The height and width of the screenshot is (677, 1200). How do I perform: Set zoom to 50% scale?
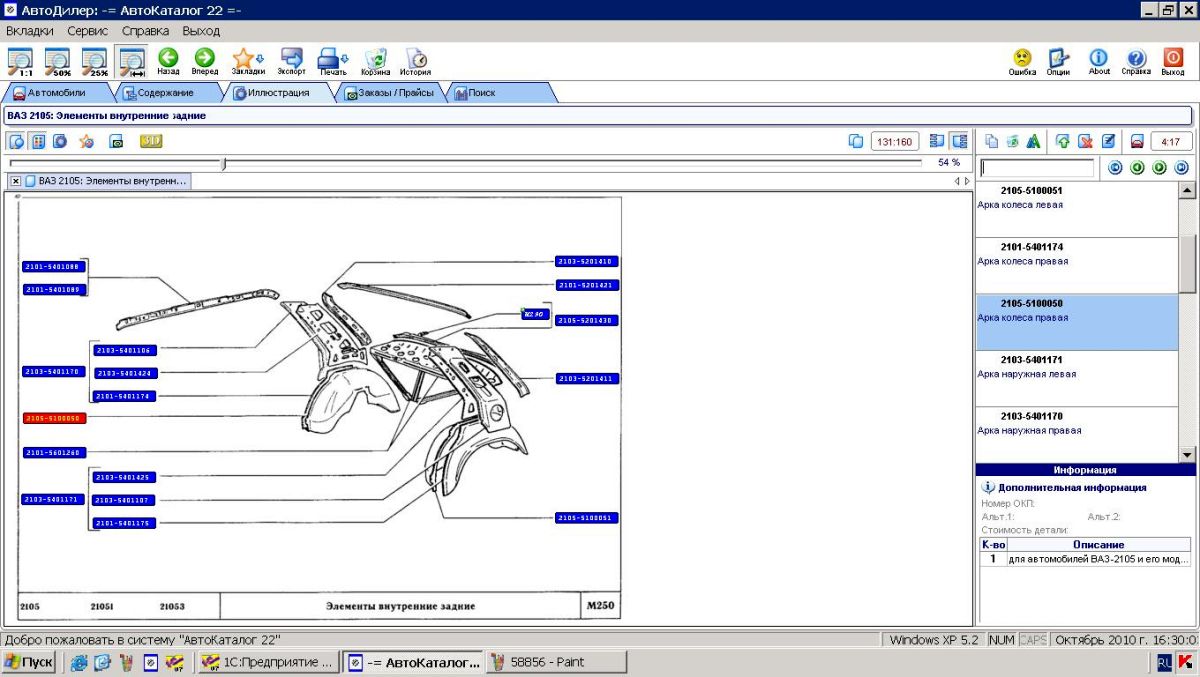(57, 62)
